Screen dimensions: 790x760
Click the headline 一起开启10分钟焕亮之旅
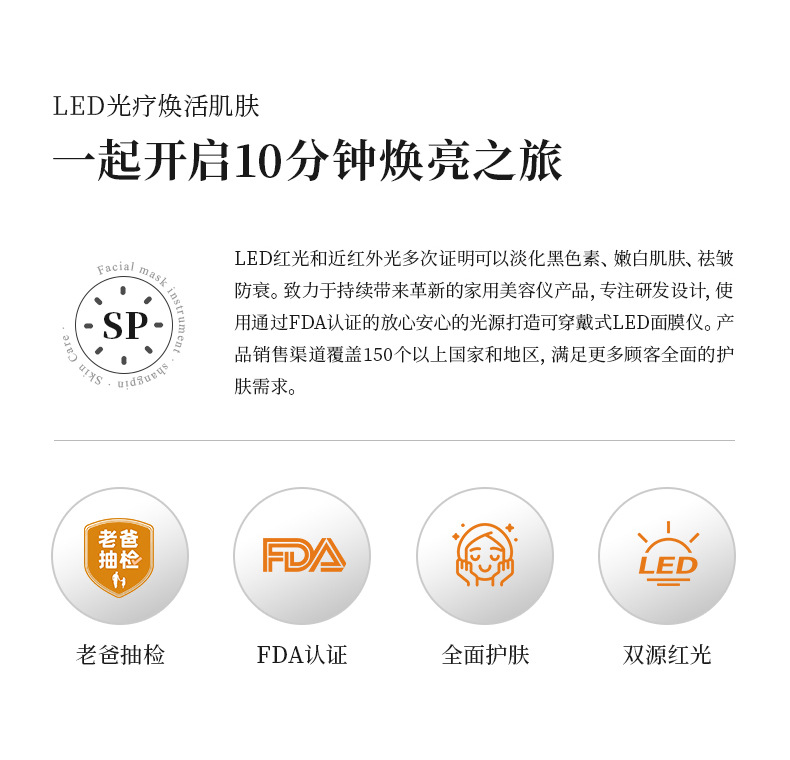point(308,161)
